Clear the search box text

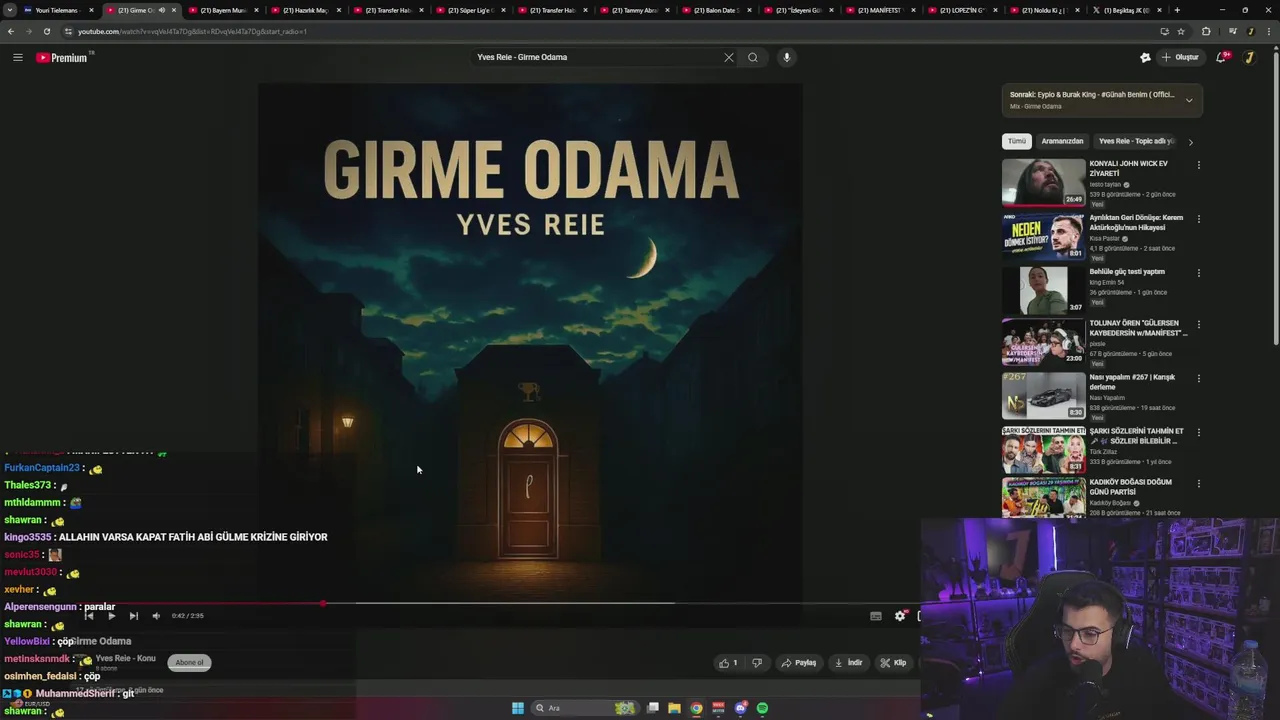[x=729, y=57]
